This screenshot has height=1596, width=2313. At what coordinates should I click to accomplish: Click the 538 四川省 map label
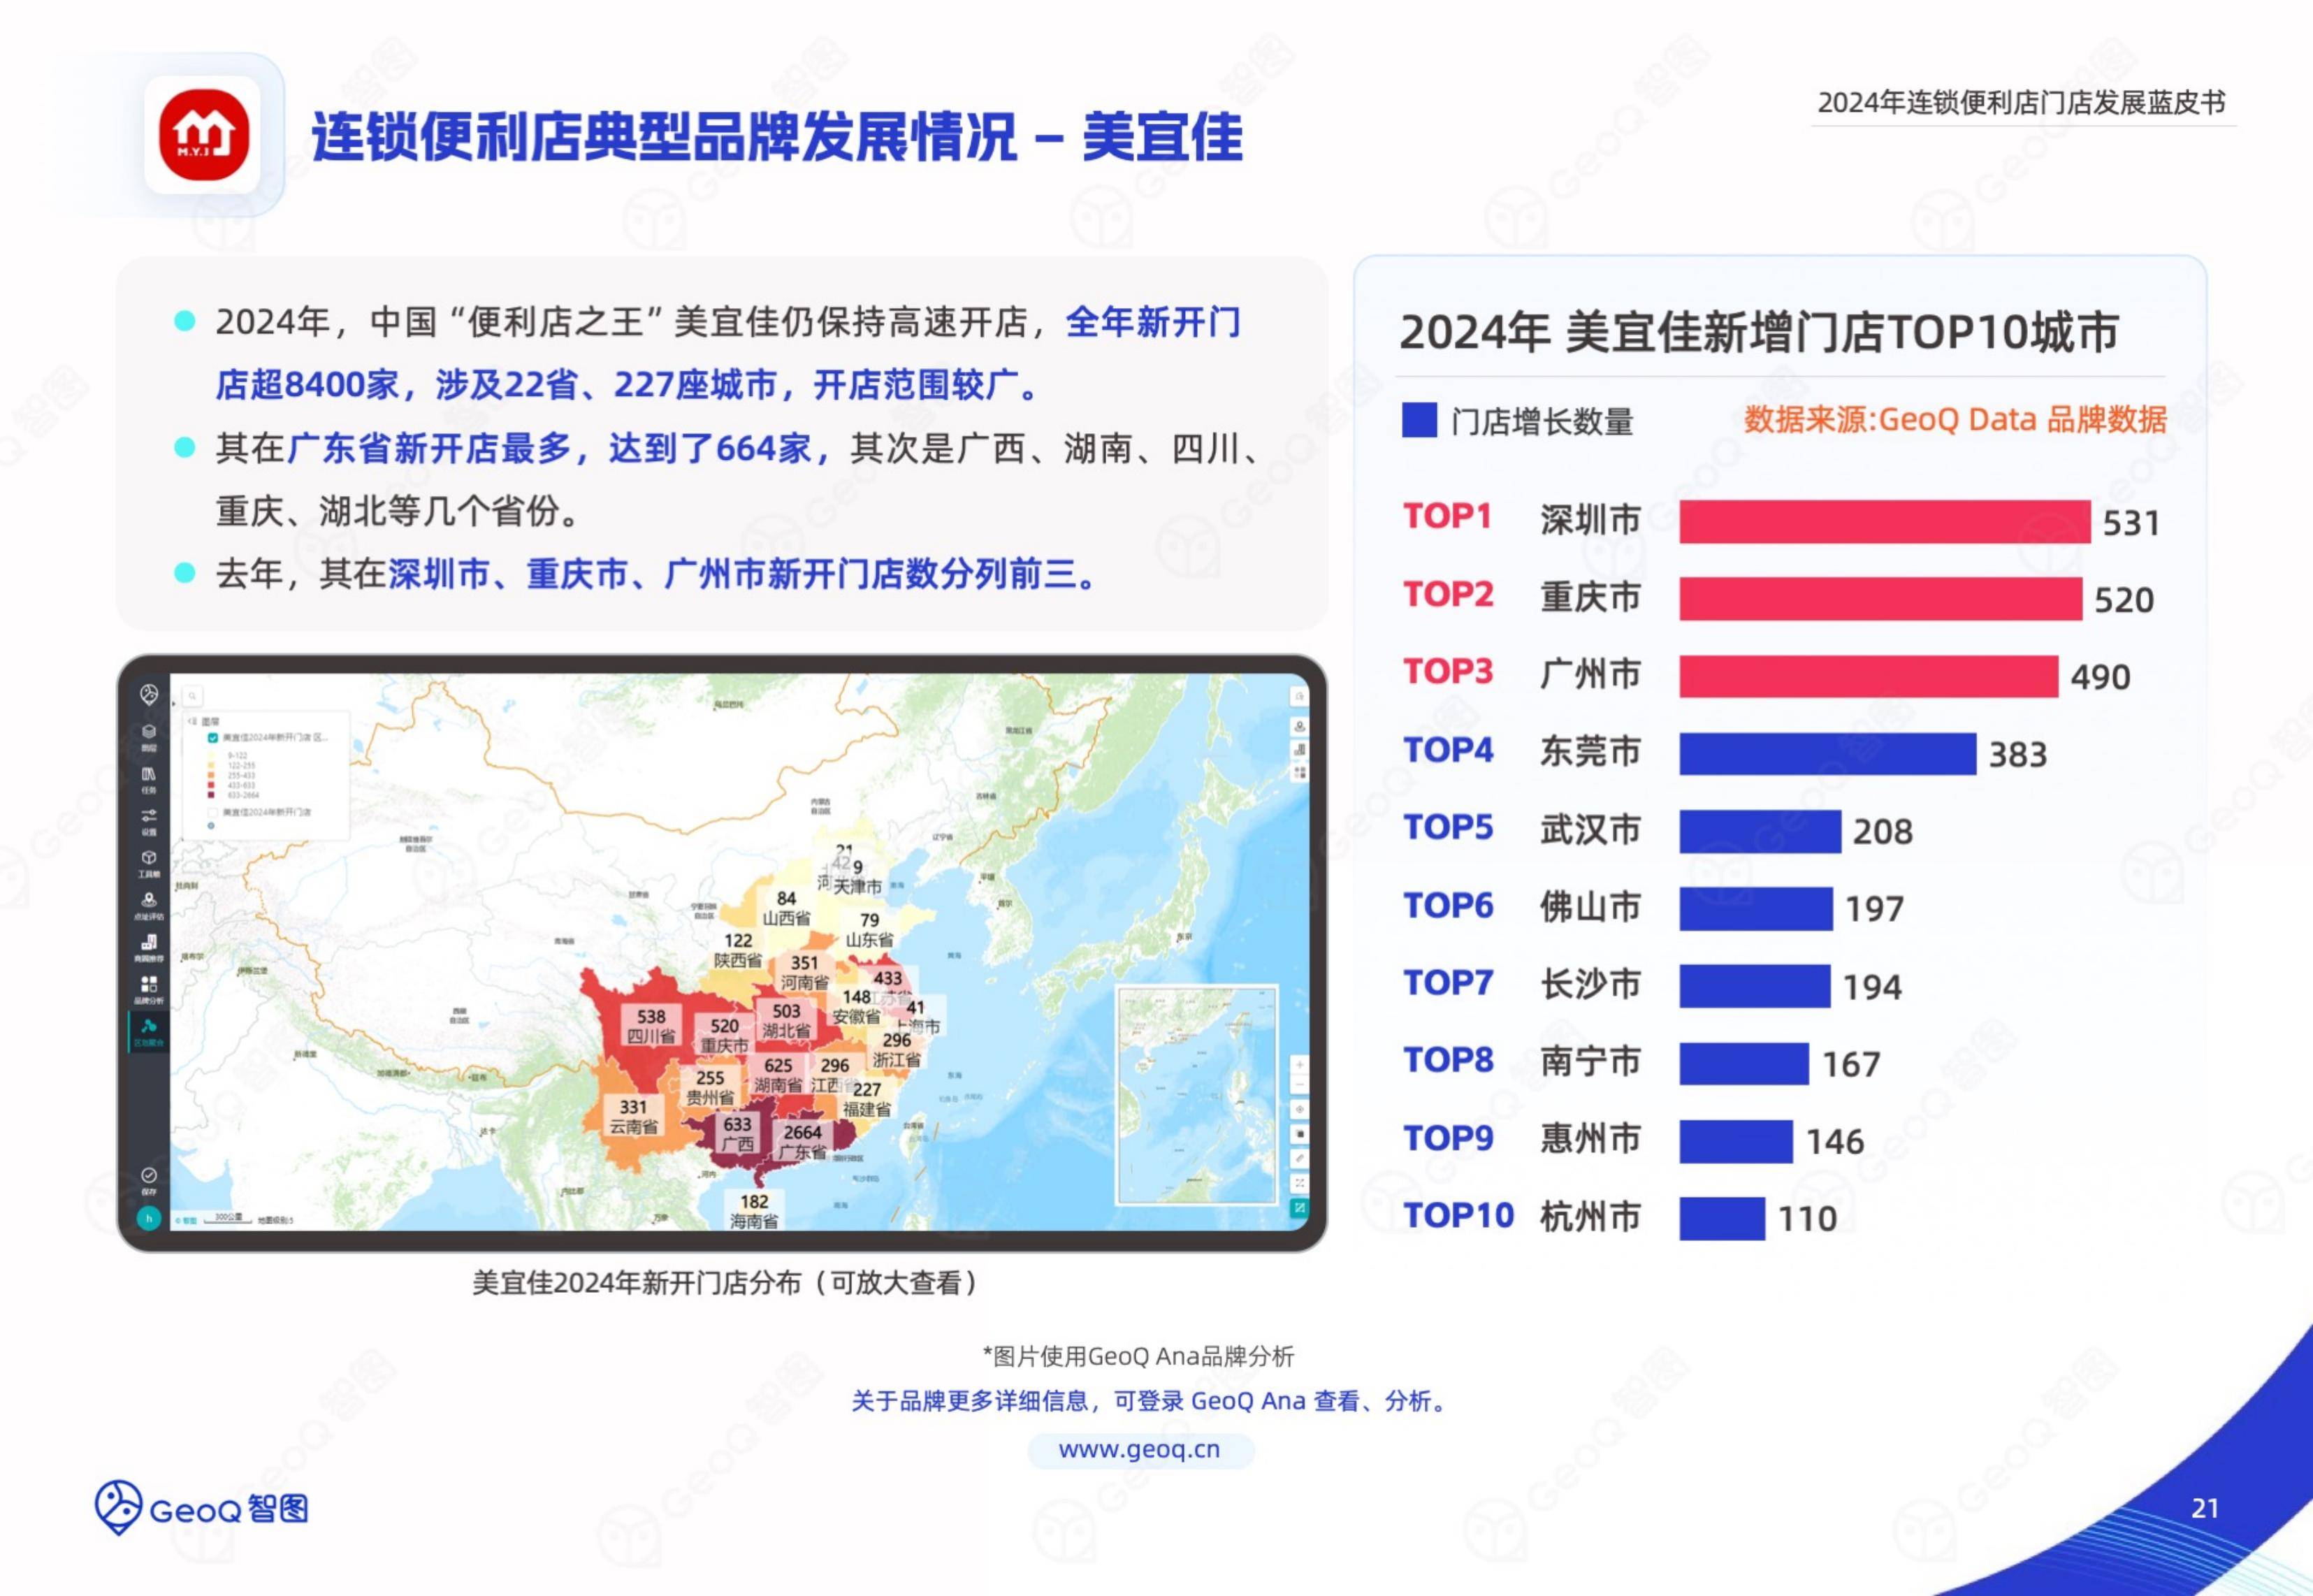click(651, 1025)
